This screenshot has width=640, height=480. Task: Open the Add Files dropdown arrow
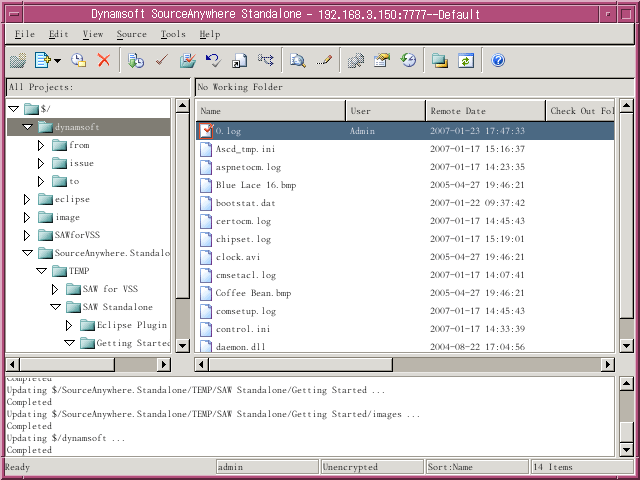click(x=58, y=61)
